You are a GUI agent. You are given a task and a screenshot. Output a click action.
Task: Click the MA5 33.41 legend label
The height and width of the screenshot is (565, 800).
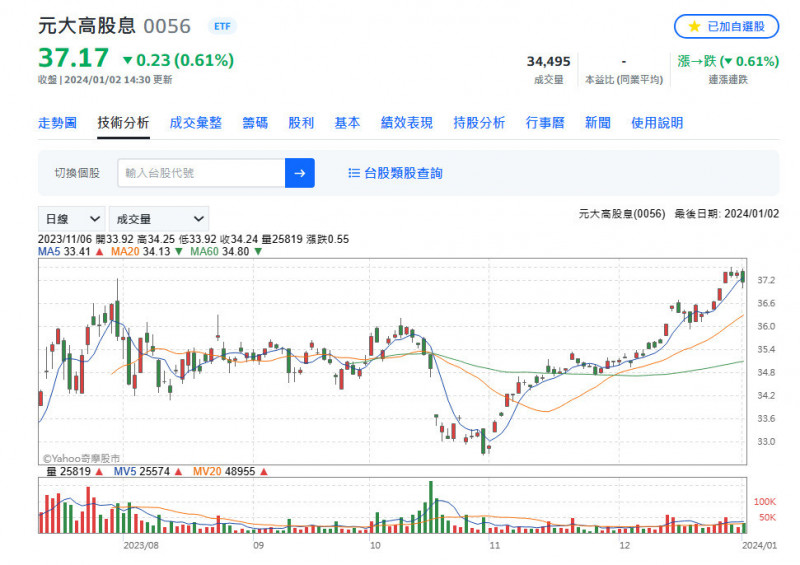(70, 251)
